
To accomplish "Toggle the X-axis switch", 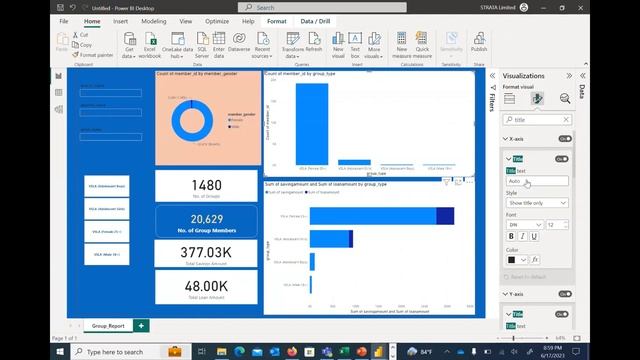I will pos(565,139).
